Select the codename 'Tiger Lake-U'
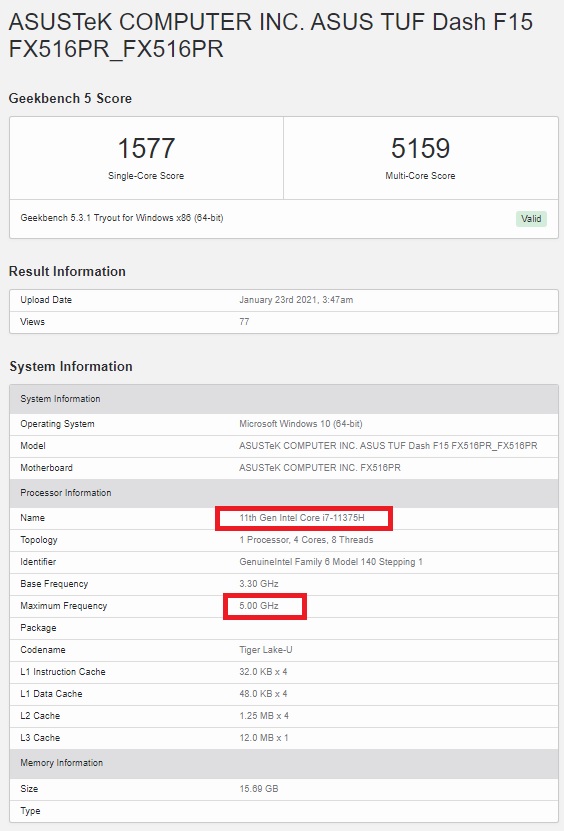This screenshot has width=564, height=831. (266, 650)
